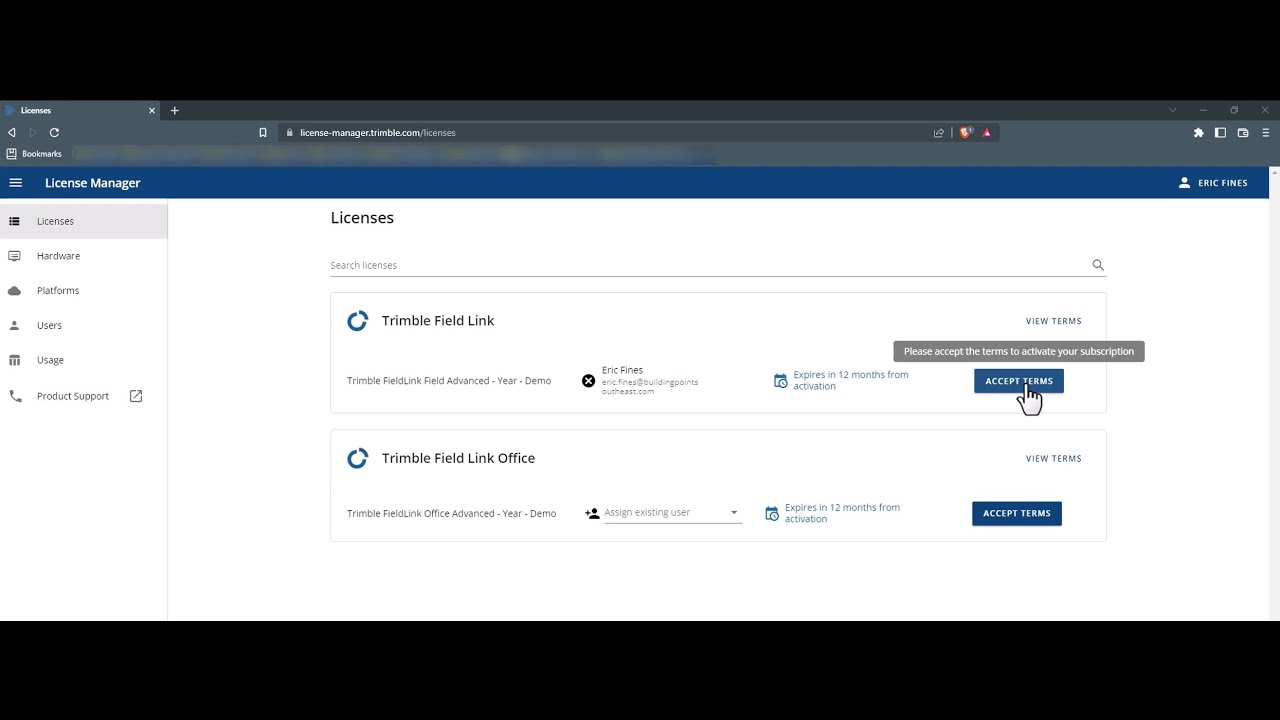
Task: Click the Hardware icon in sidebar
Action: [x=14, y=256]
